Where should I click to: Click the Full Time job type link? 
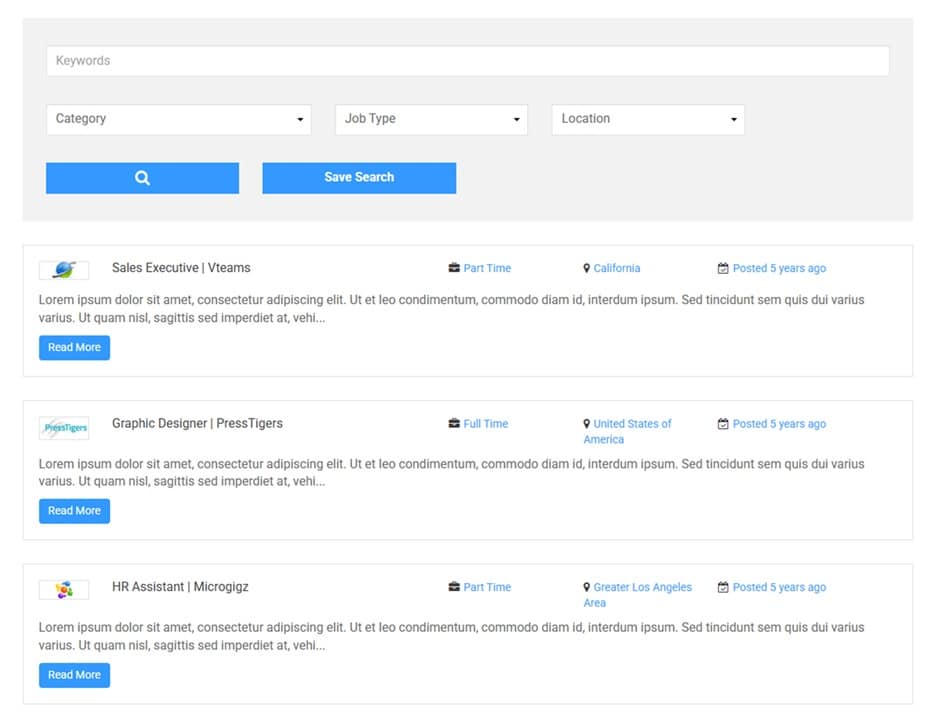pos(486,423)
